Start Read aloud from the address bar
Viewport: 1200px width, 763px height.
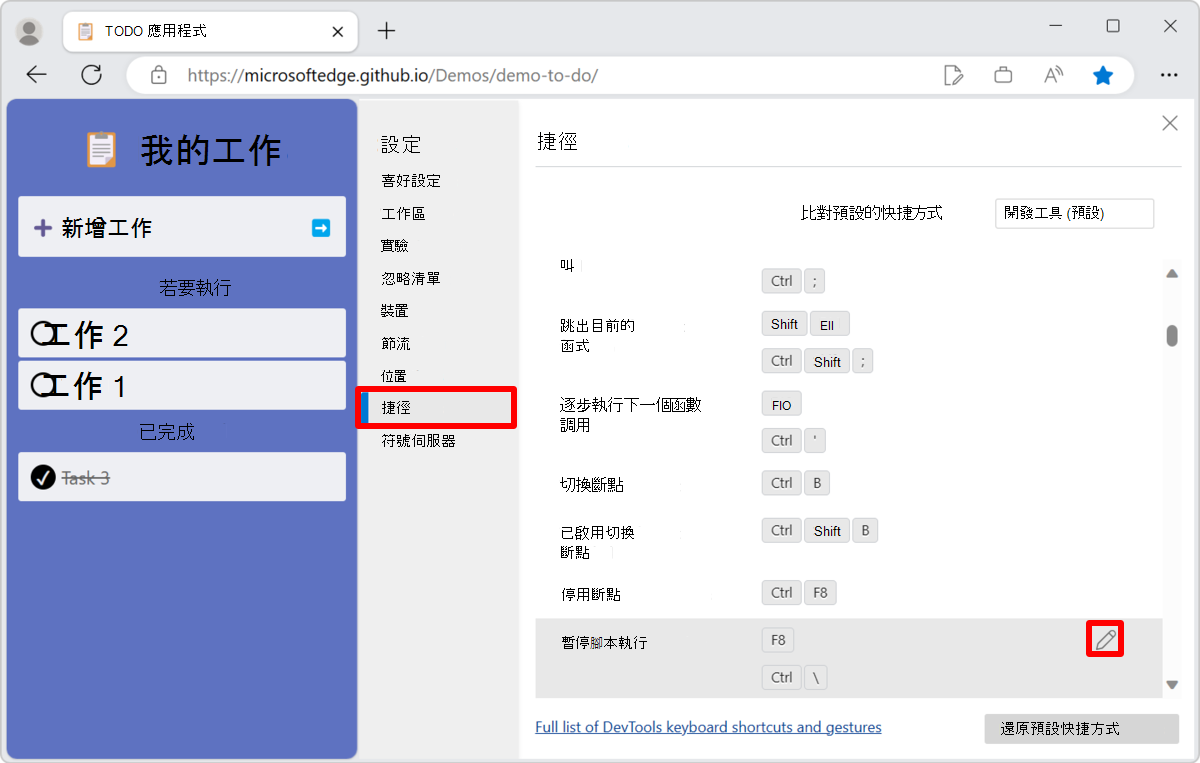coord(1053,74)
